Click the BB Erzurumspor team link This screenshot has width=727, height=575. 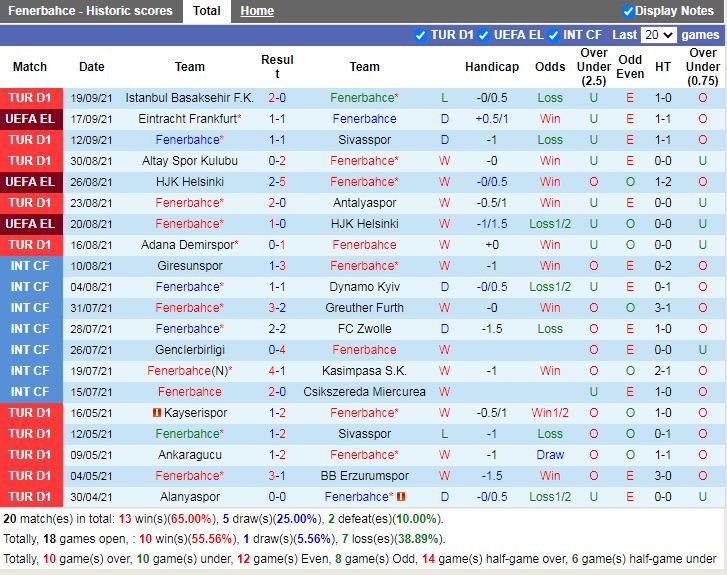(364, 476)
